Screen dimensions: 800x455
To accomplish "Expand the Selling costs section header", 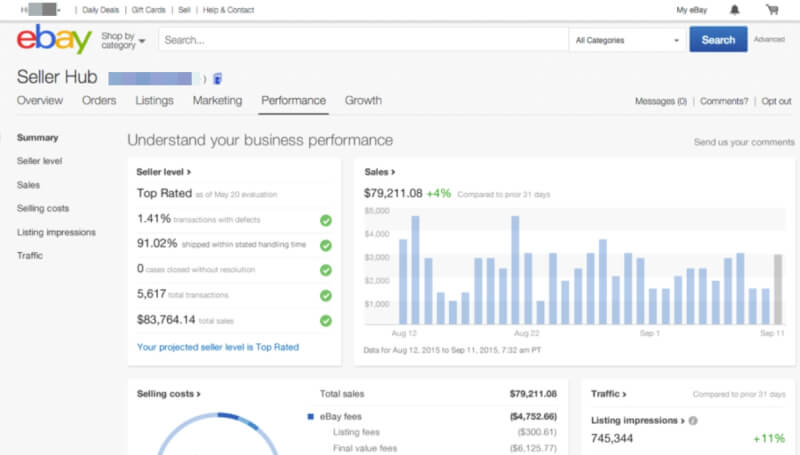I will [168, 394].
